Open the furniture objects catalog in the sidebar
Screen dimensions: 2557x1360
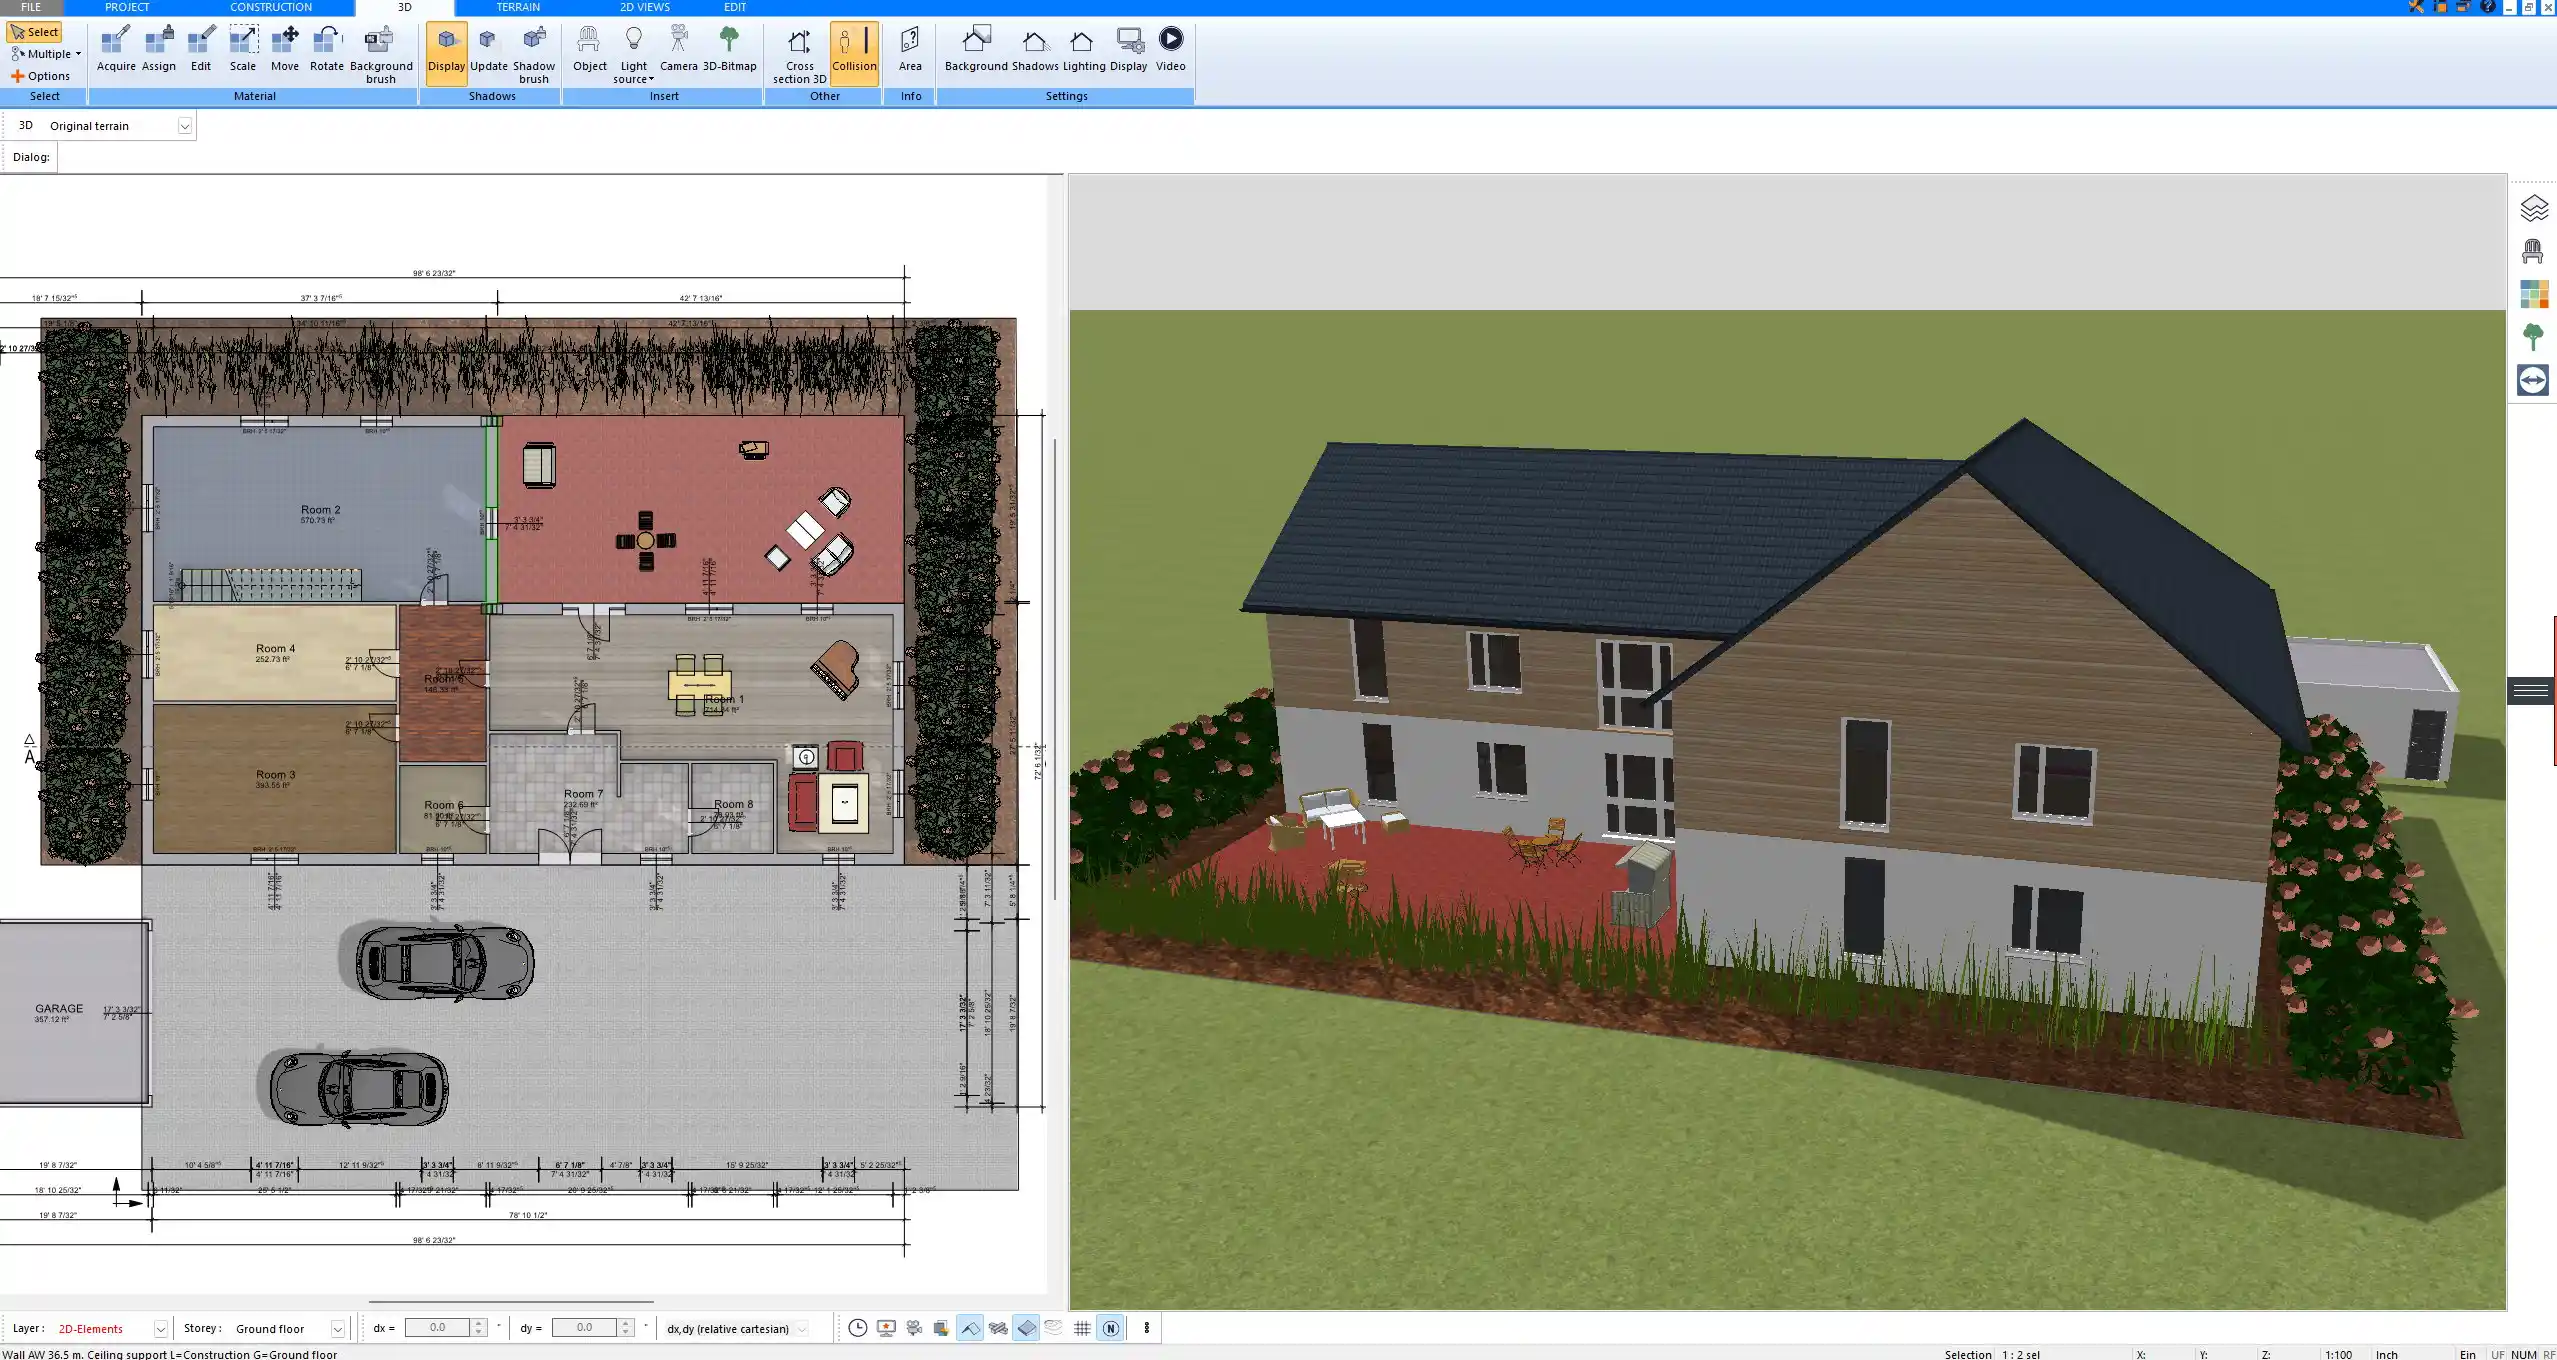2534,250
